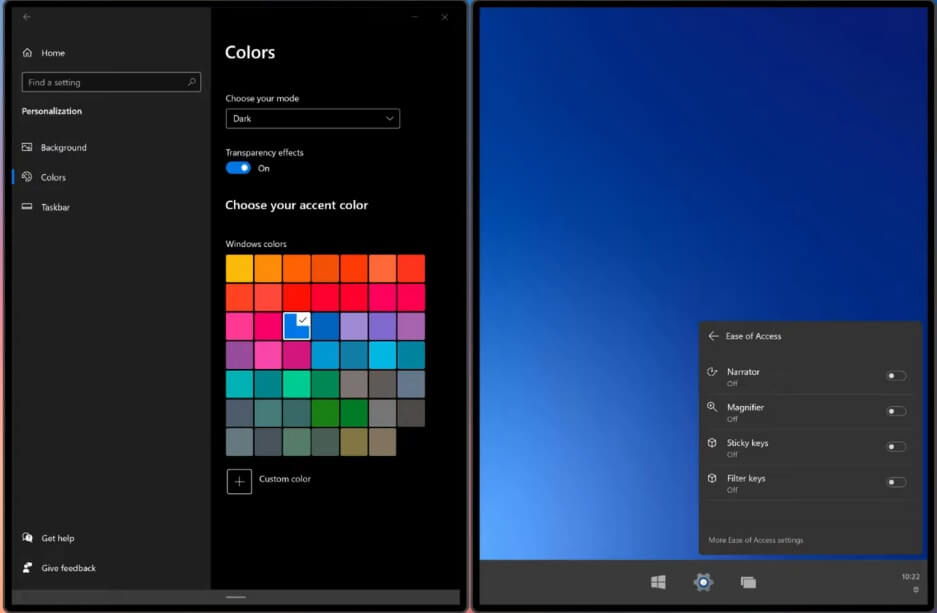Click the Get help icon

click(x=27, y=538)
